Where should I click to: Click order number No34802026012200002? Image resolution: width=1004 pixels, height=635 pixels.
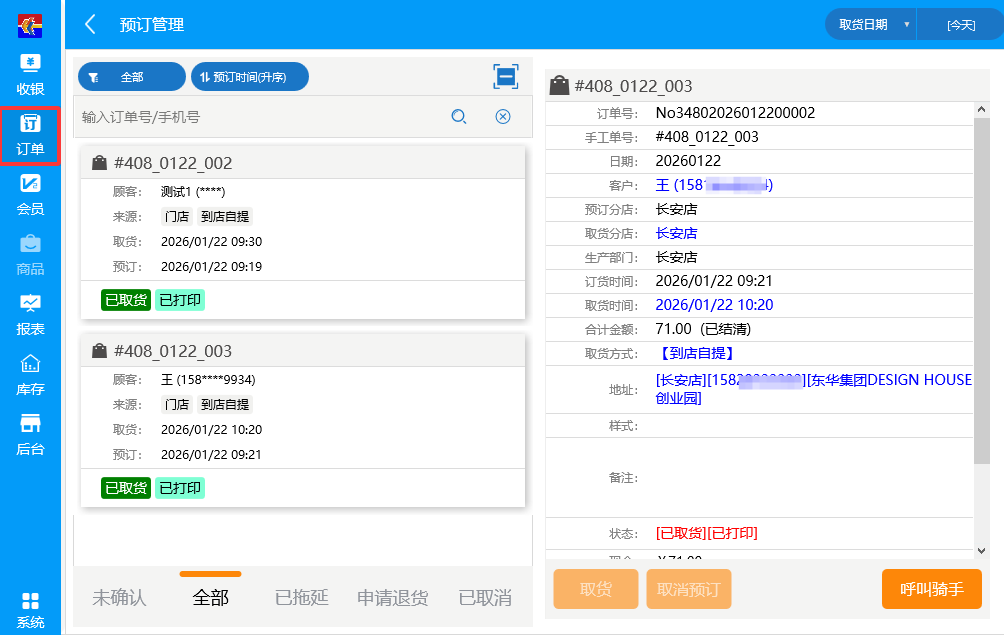[735, 113]
